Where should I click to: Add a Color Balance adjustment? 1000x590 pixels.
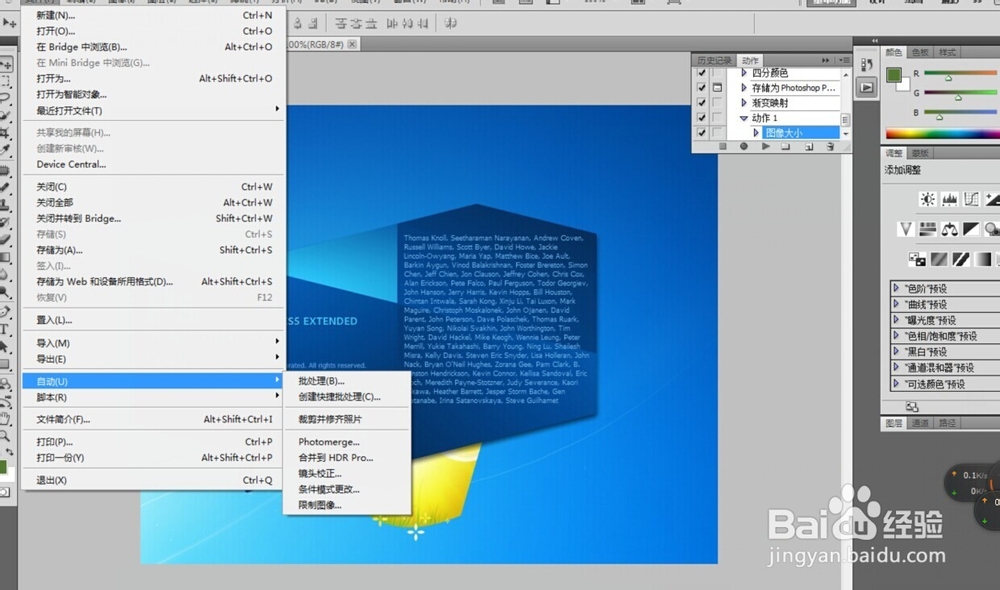click(949, 229)
